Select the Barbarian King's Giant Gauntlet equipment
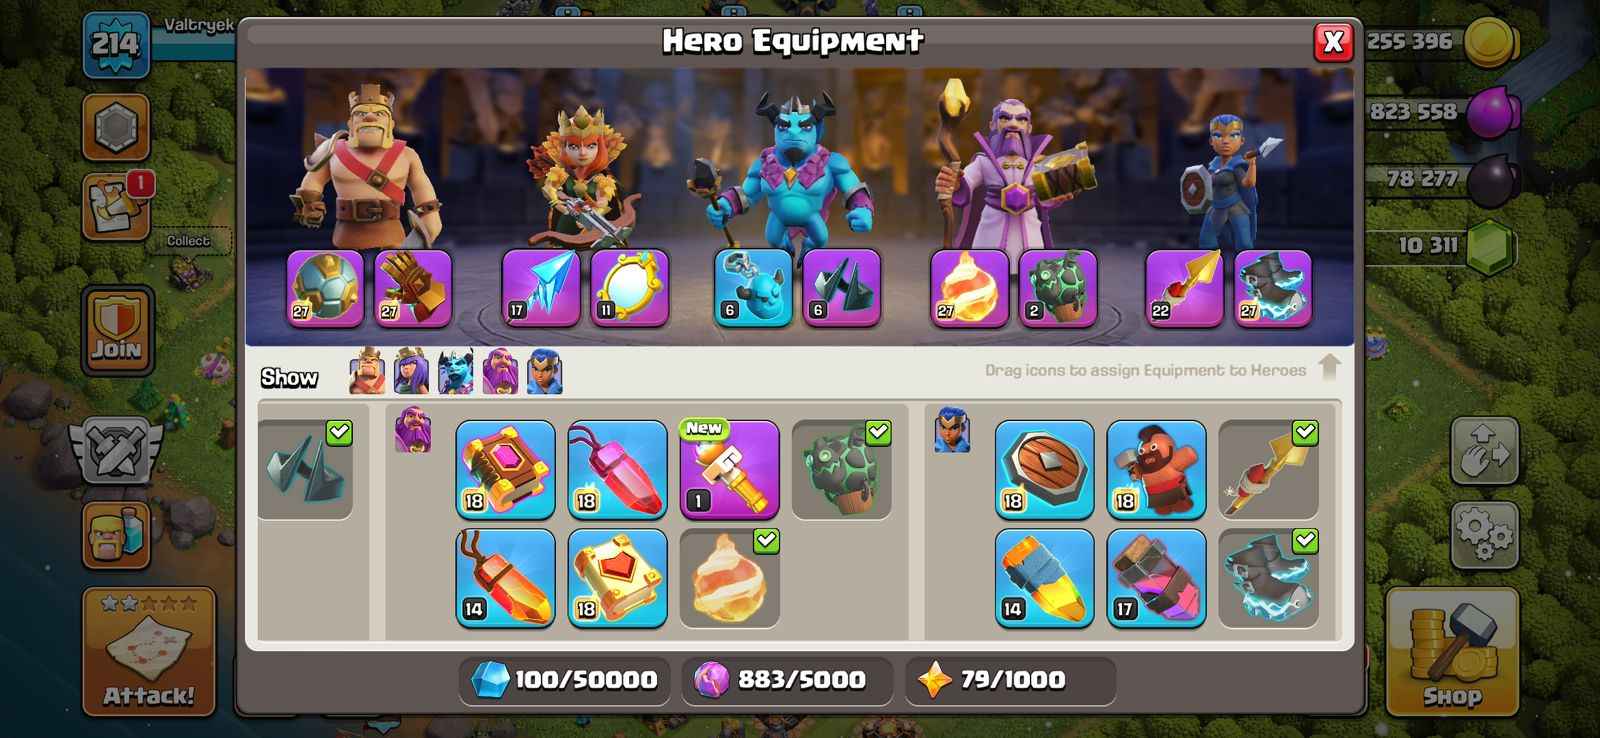This screenshot has width=1600, height=738. (413, 288)
